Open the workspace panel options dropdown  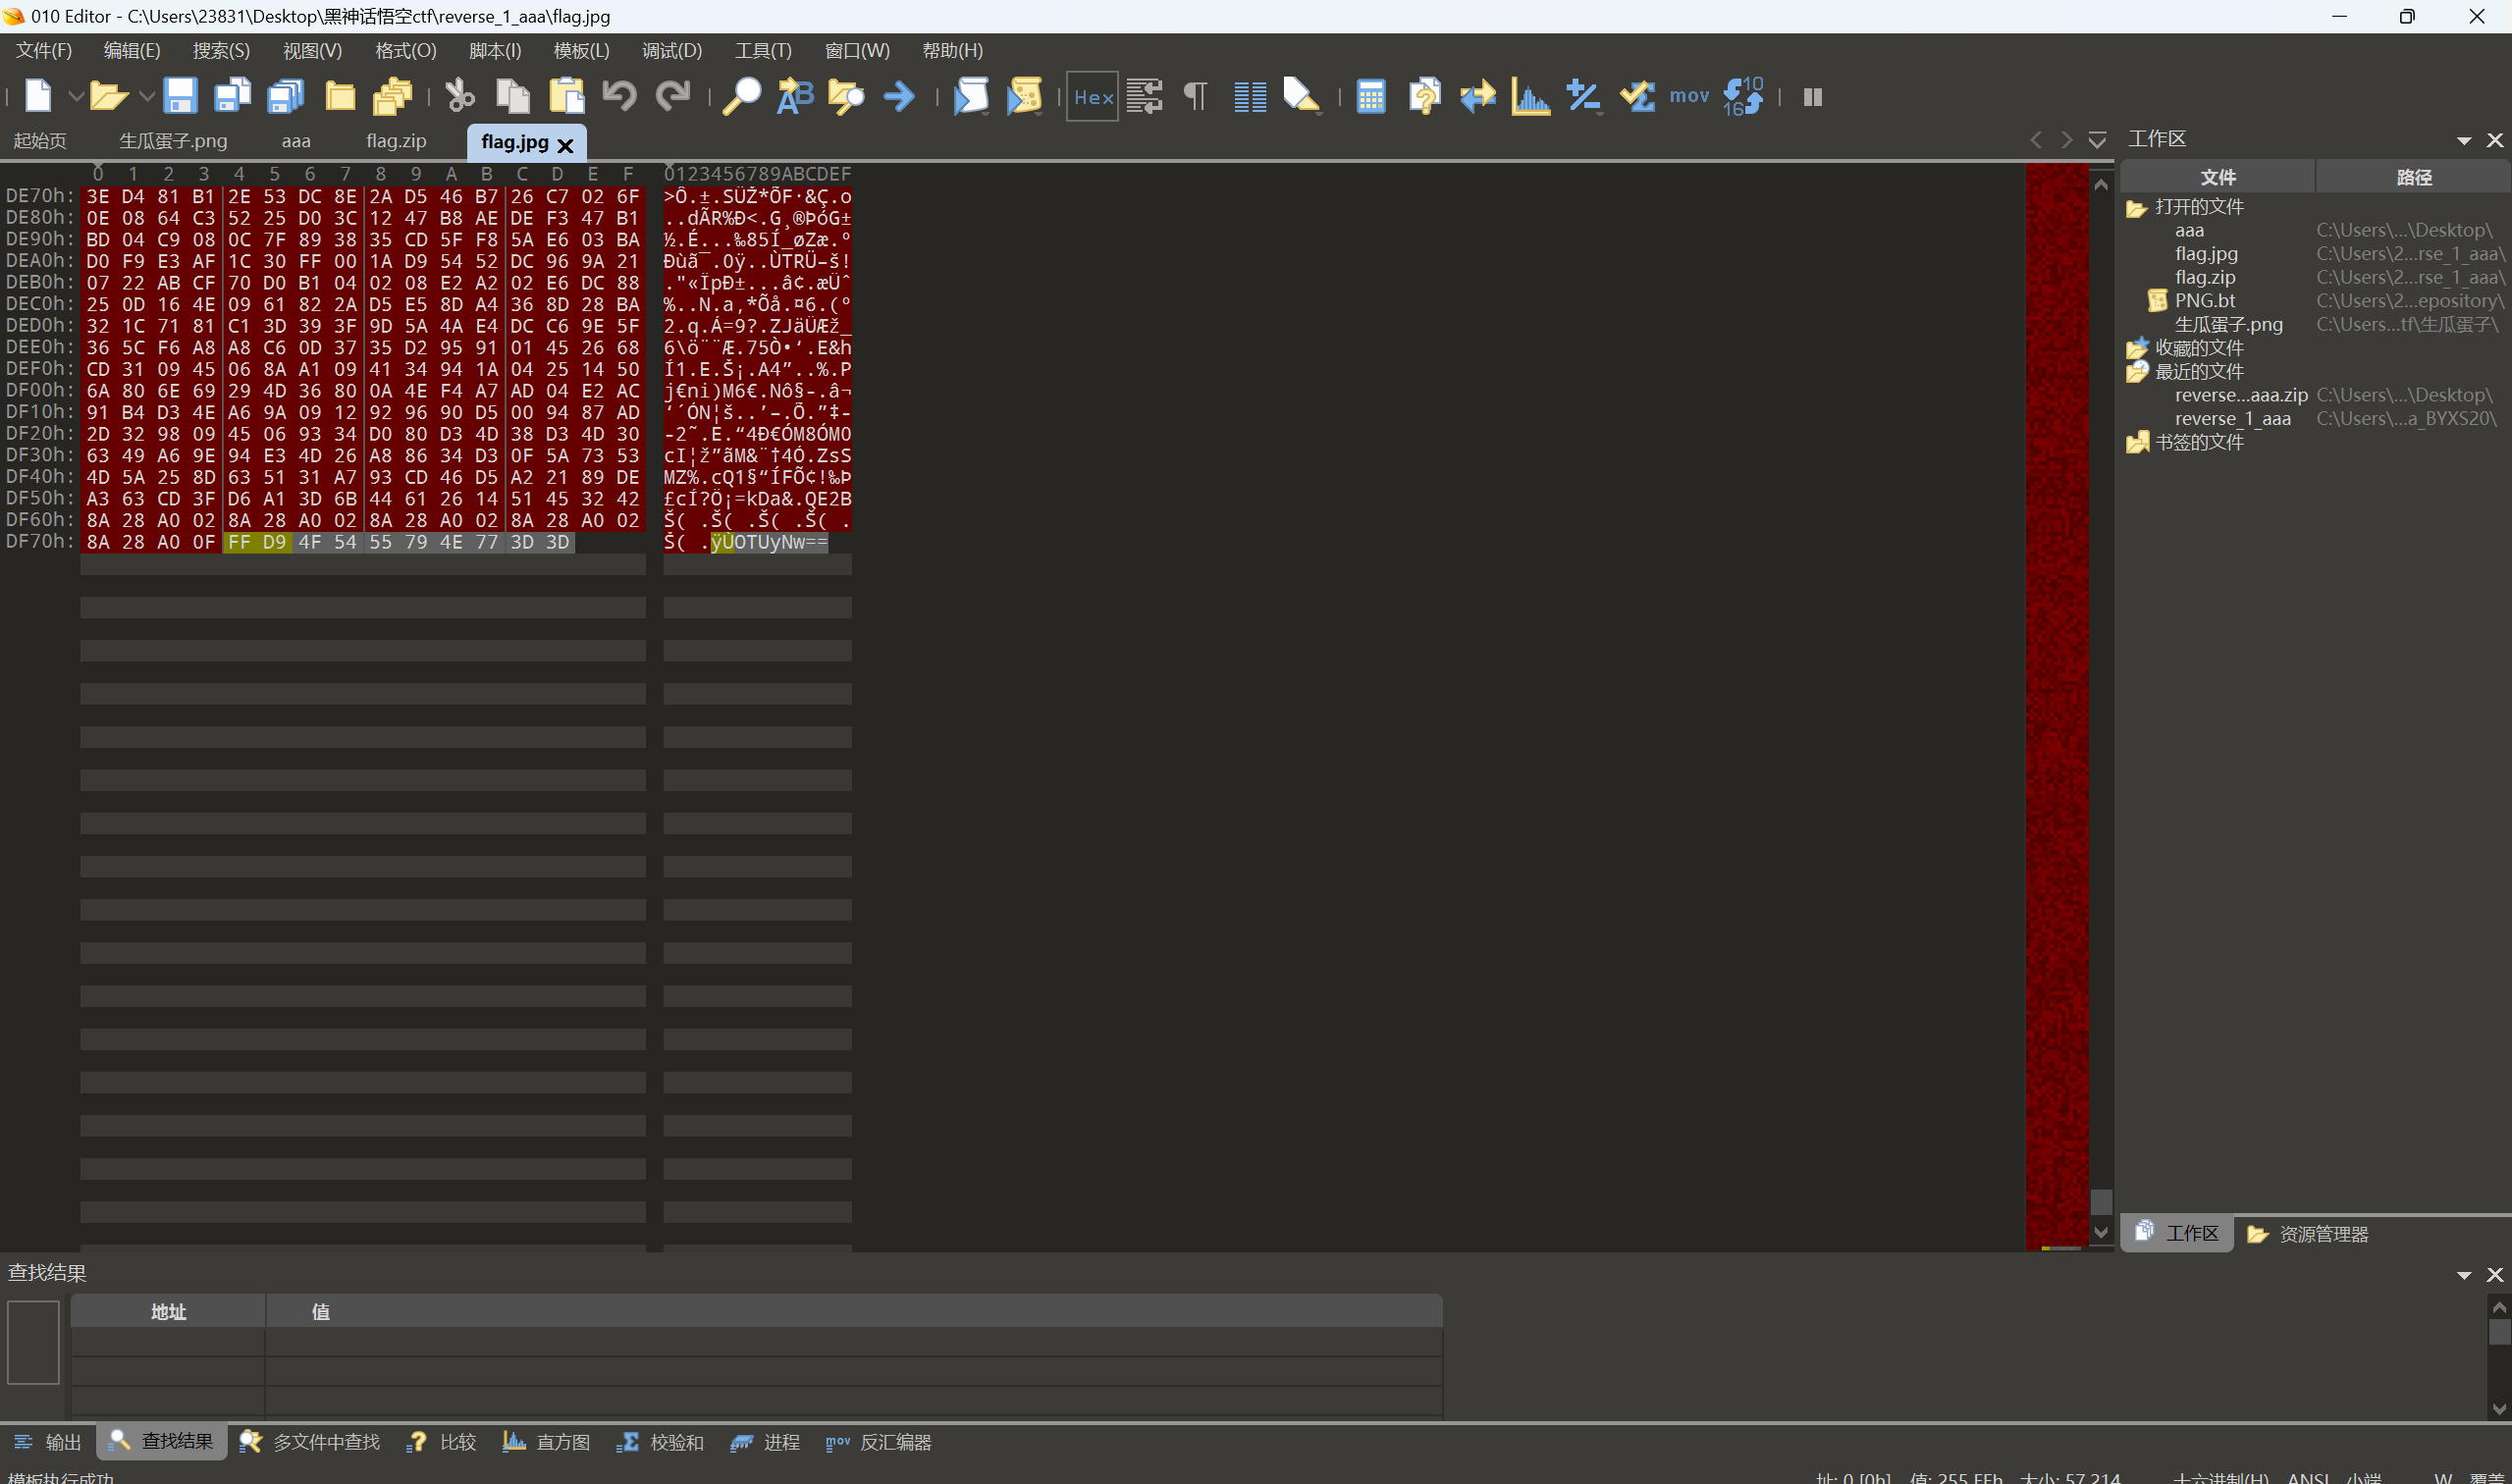2464,140
